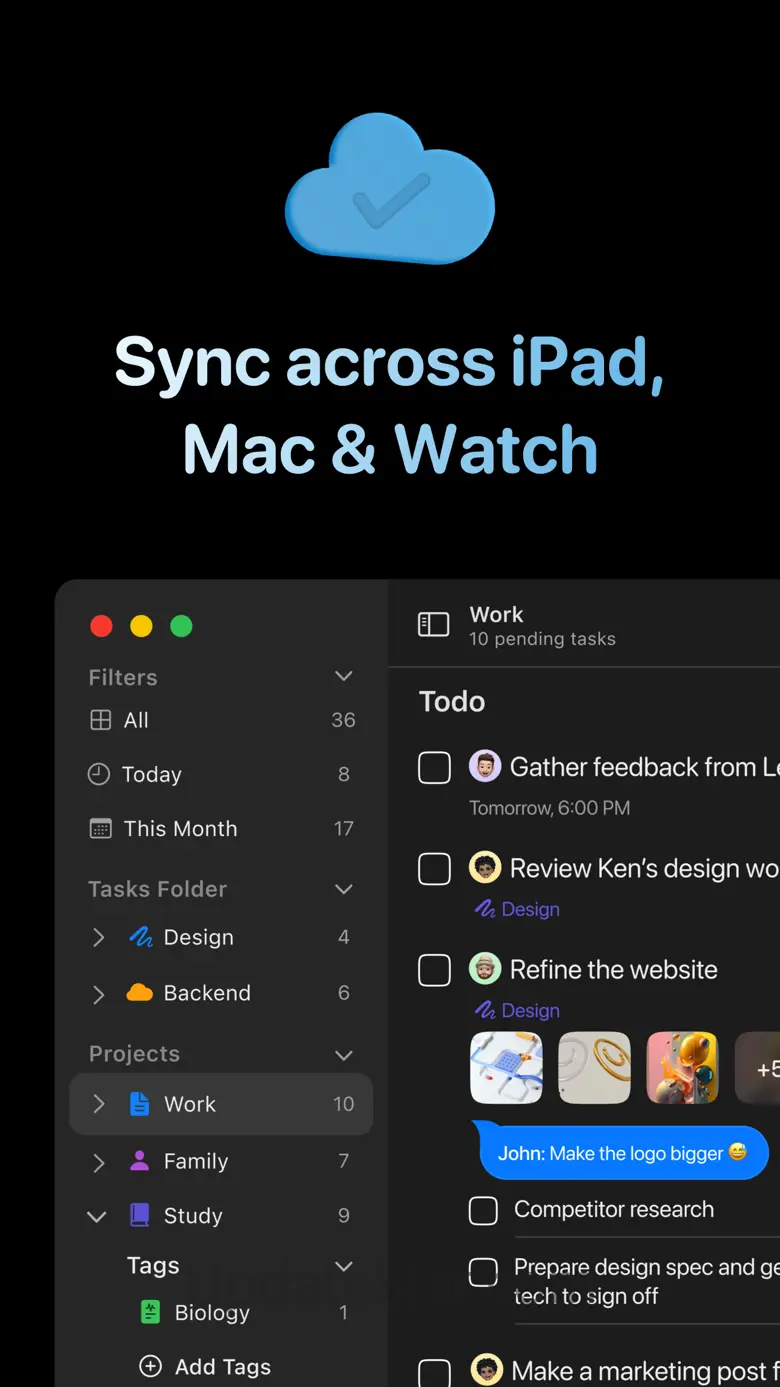Click the plus icon next to Add Tags

tap(150, 1366)
